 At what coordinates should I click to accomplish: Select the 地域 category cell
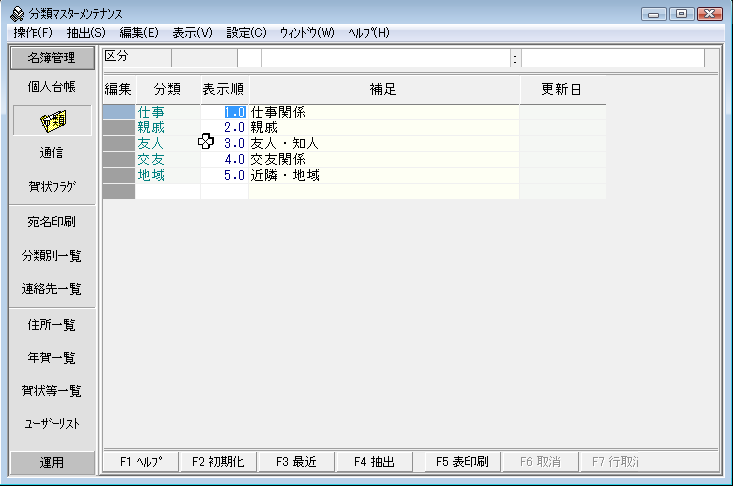167,175
